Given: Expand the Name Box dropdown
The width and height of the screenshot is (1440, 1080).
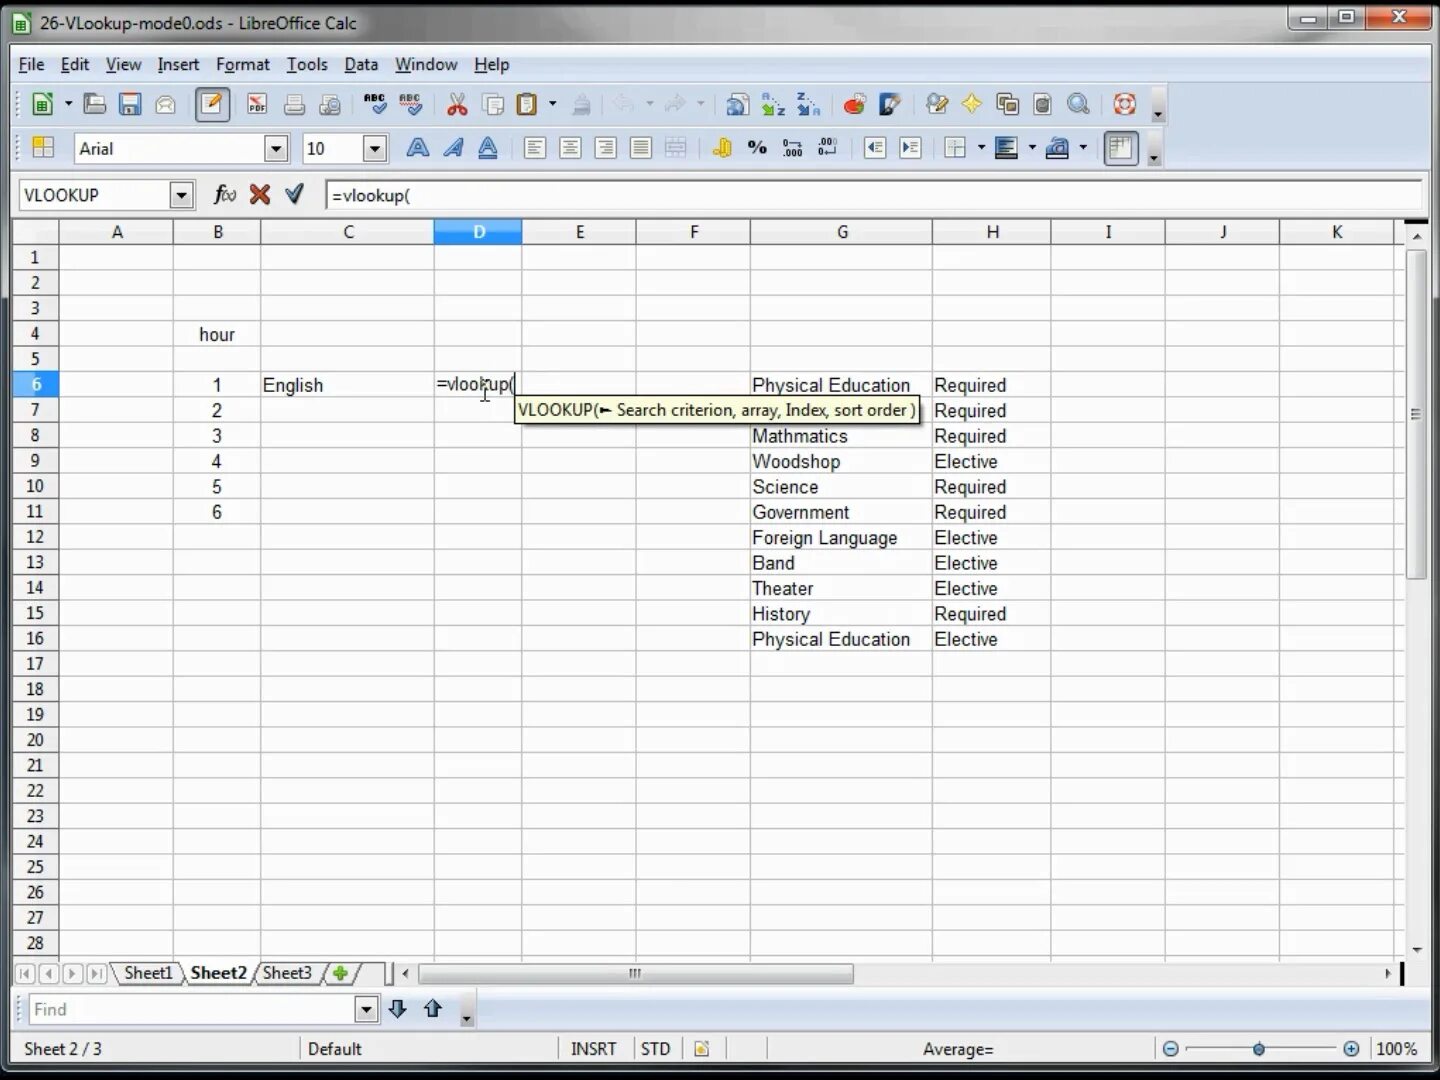Looking at the screenshot, I should (181, 195).
